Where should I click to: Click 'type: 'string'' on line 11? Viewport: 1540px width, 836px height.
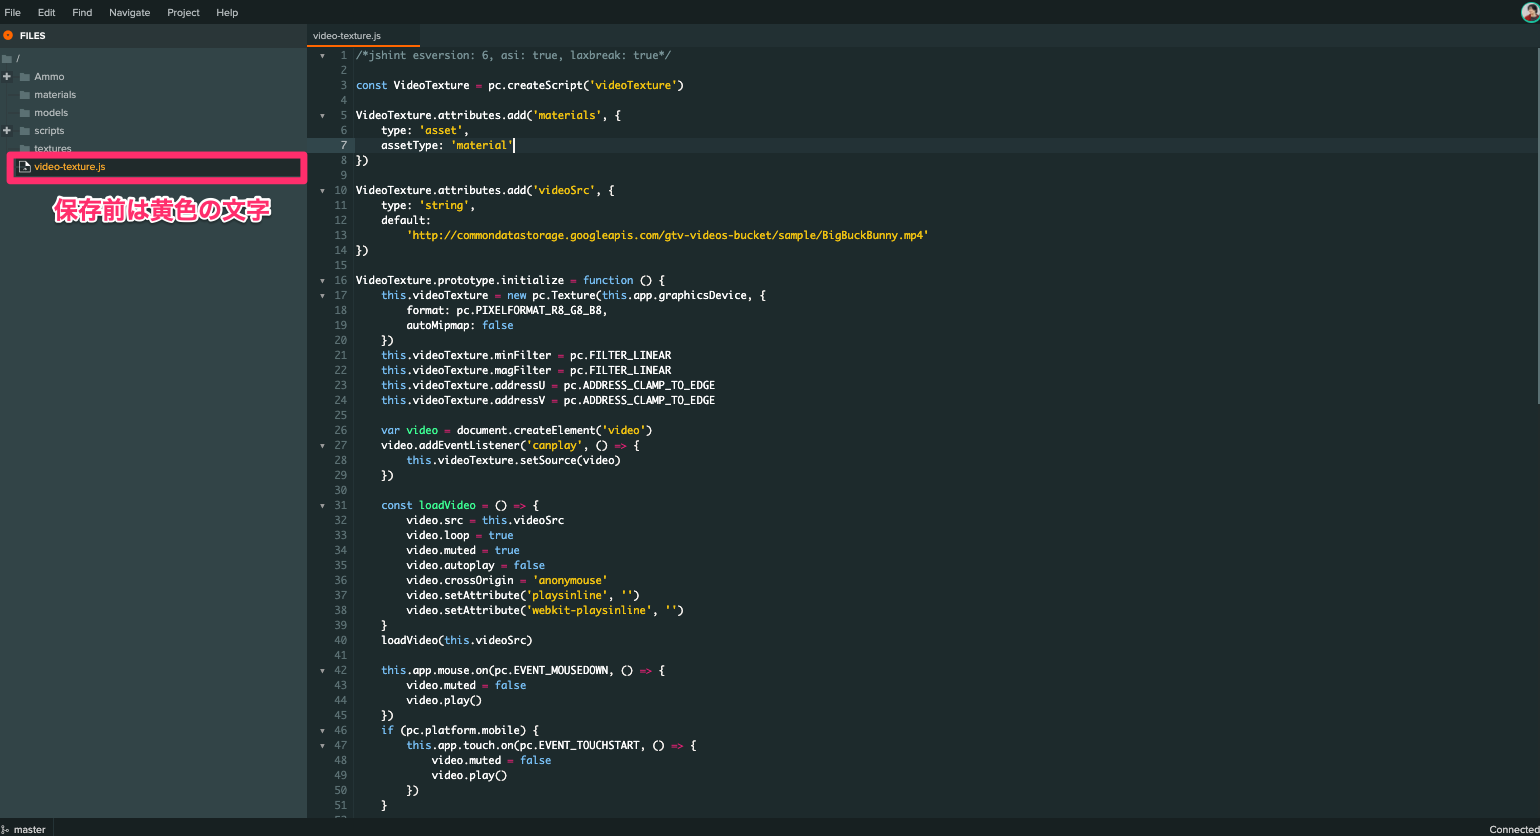425,206
